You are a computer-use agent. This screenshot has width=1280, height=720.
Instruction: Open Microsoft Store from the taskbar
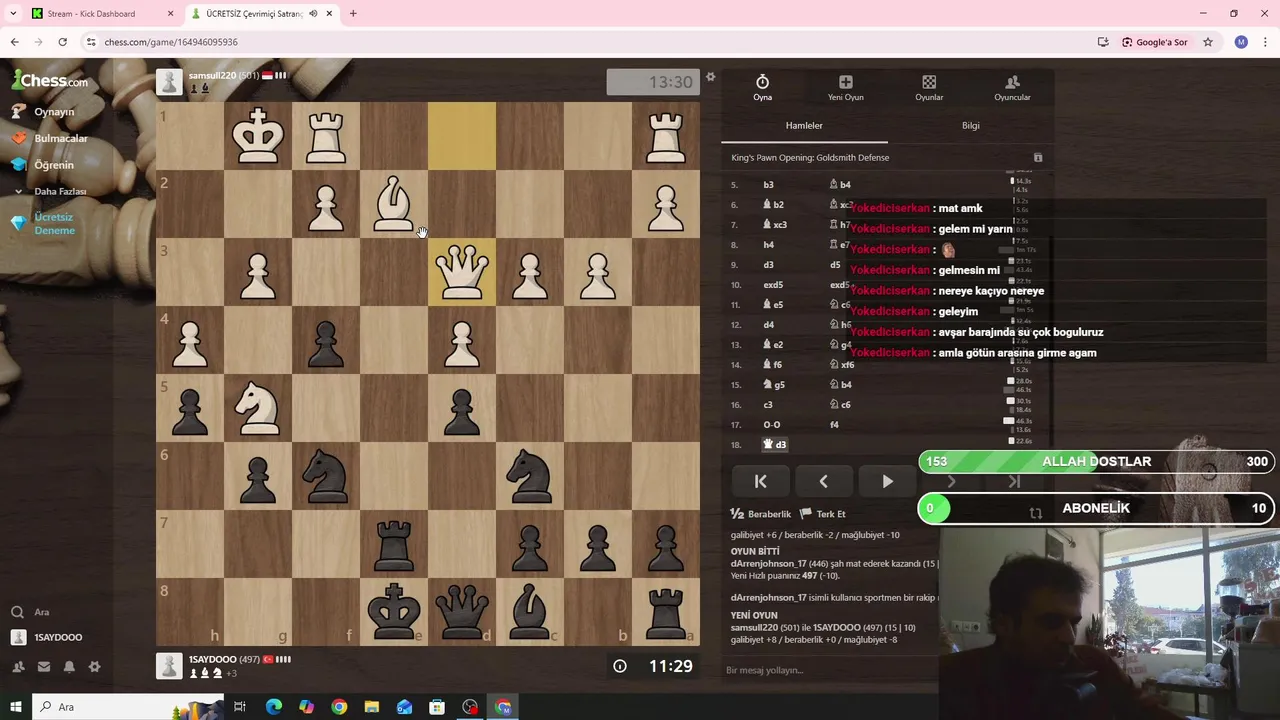click(437, 707)
